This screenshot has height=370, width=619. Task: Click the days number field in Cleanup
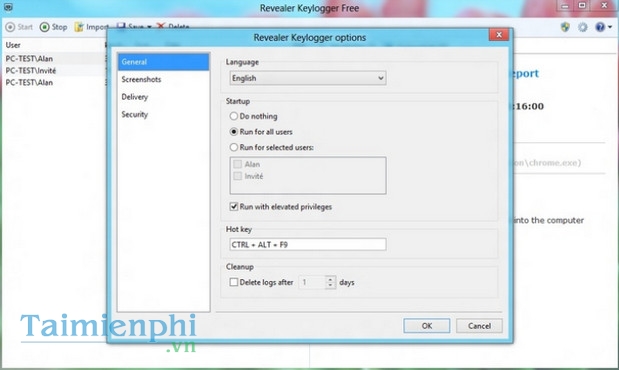pos(312,282)
